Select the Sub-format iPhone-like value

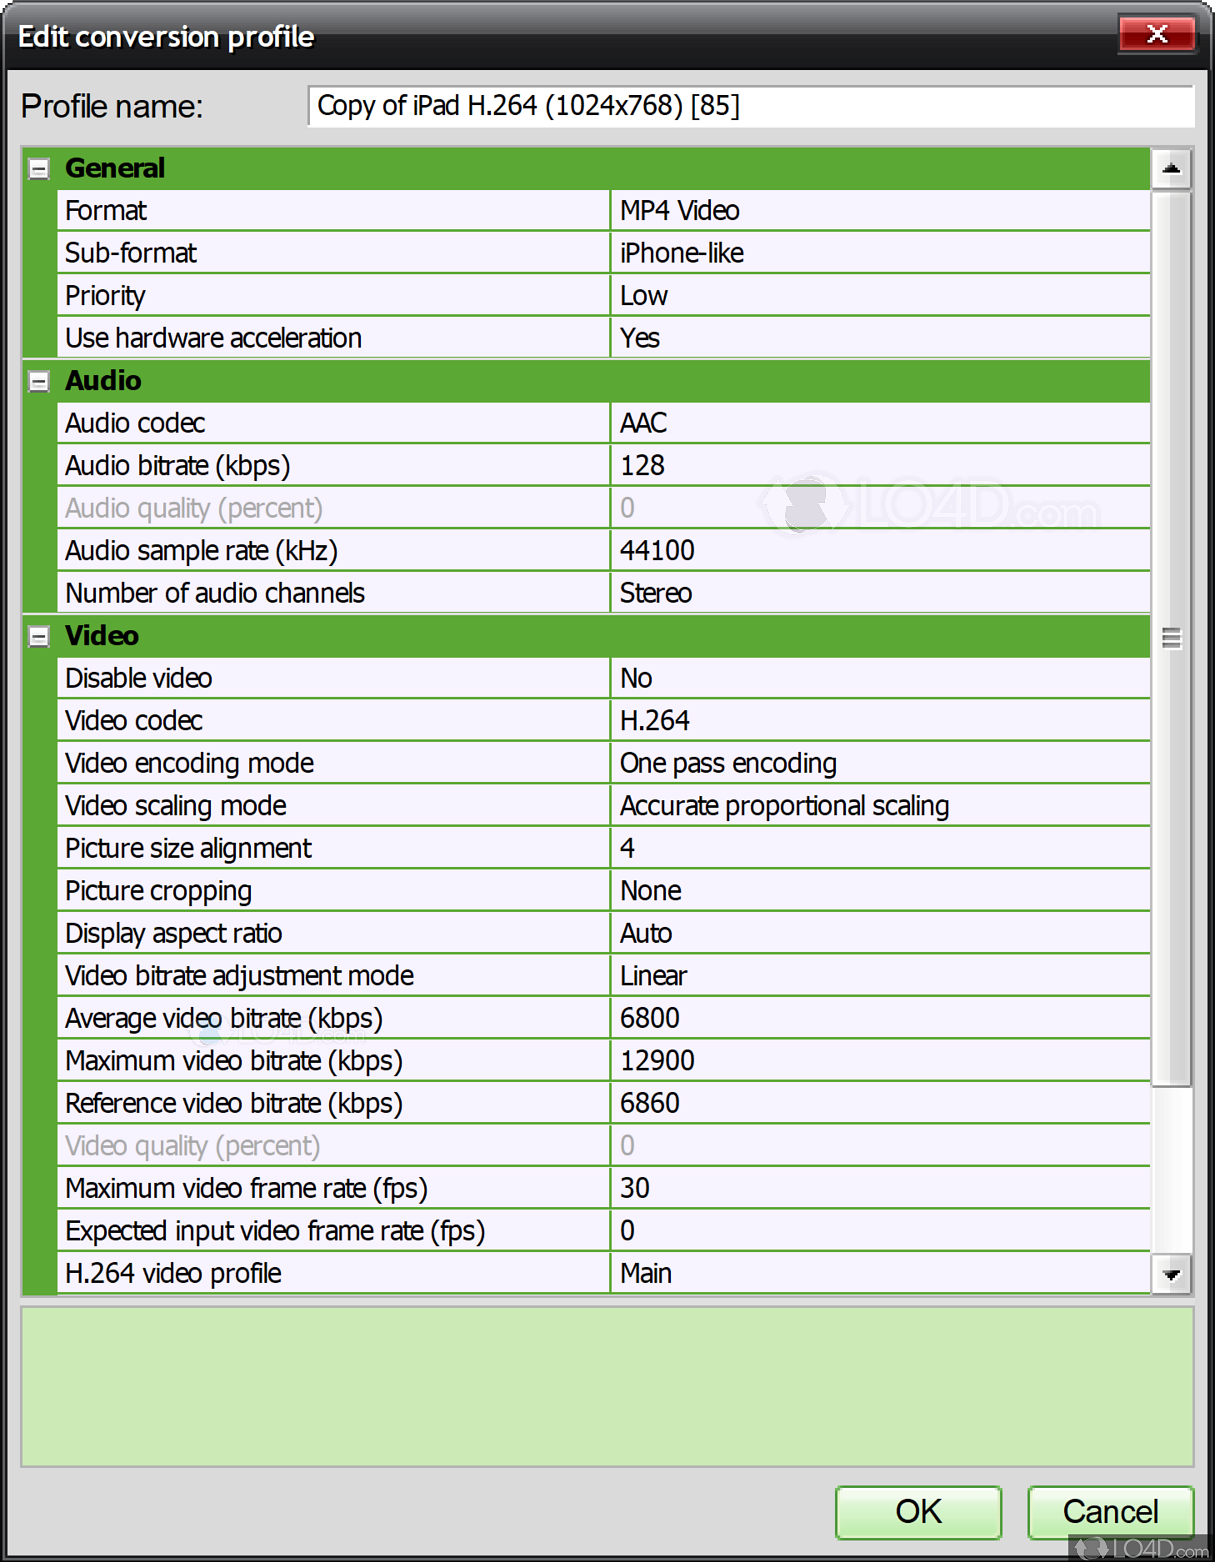click(880, 252)
